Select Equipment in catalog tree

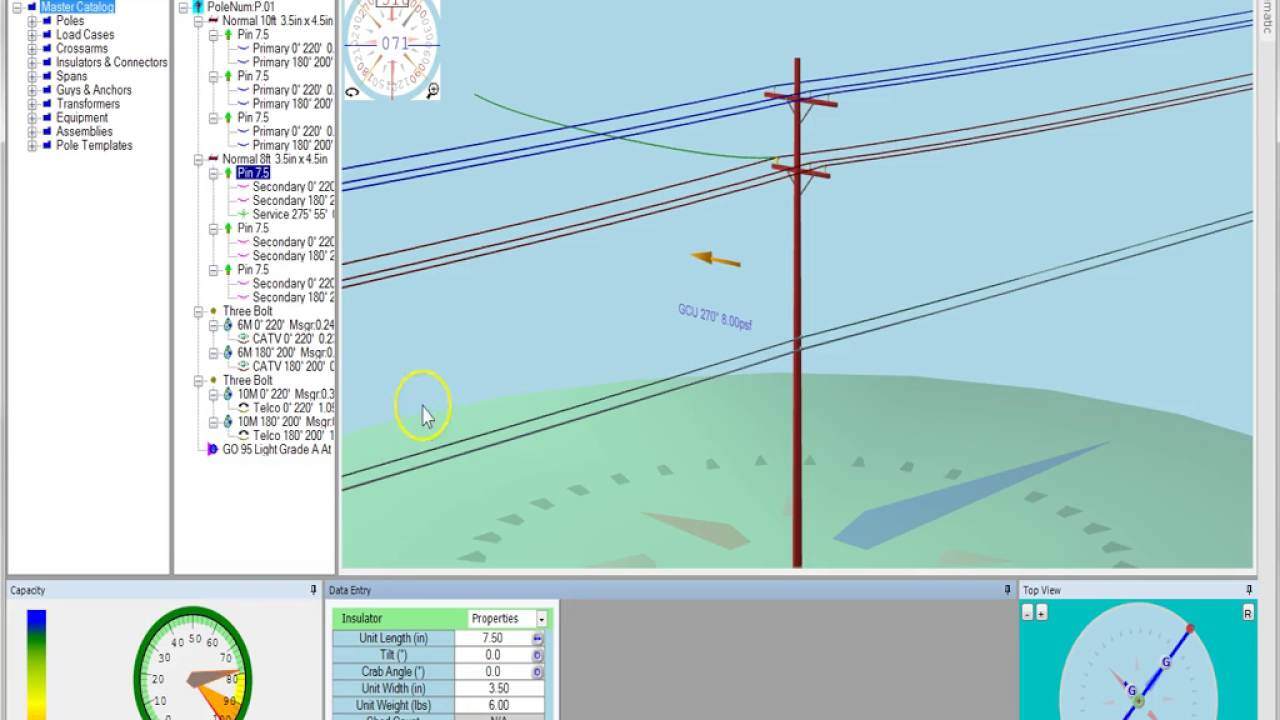(82, 118)
